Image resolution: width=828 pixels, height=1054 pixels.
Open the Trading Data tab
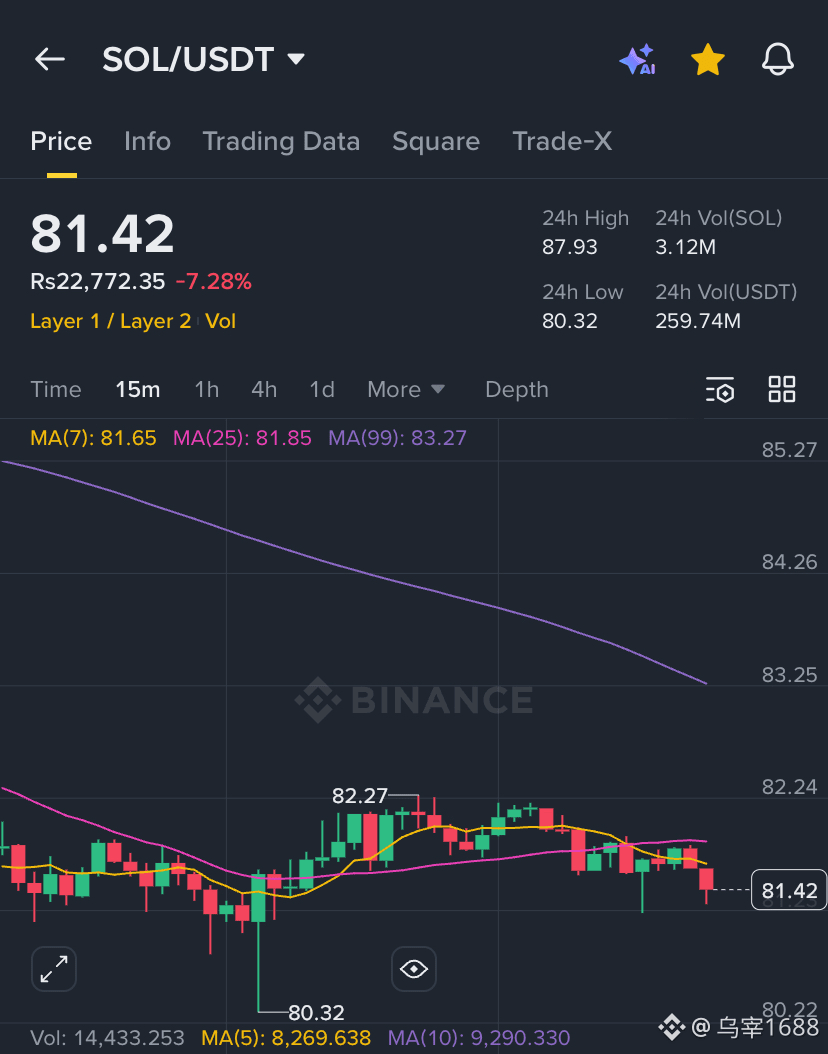click(281, 141)
